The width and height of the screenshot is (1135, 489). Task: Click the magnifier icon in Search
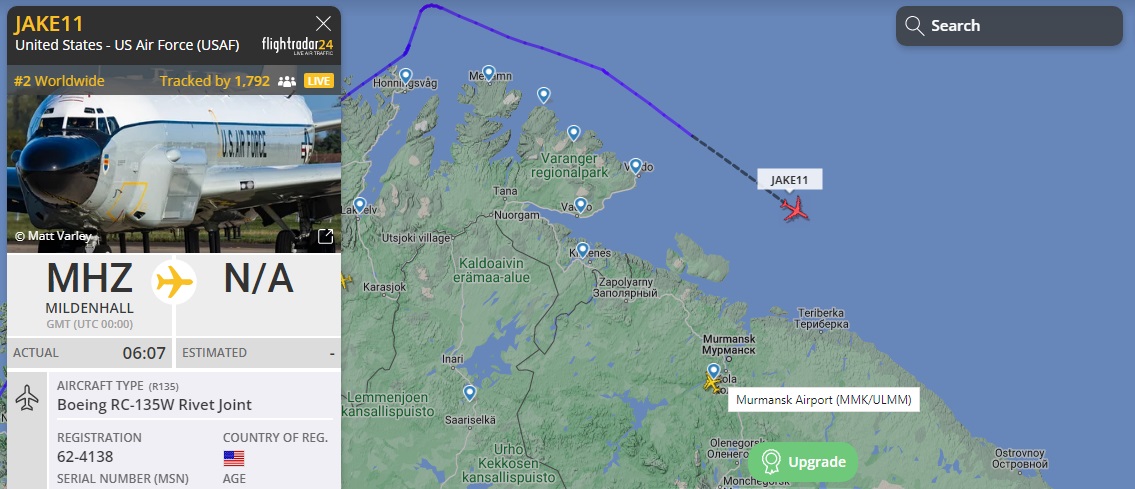coord(914,26)
